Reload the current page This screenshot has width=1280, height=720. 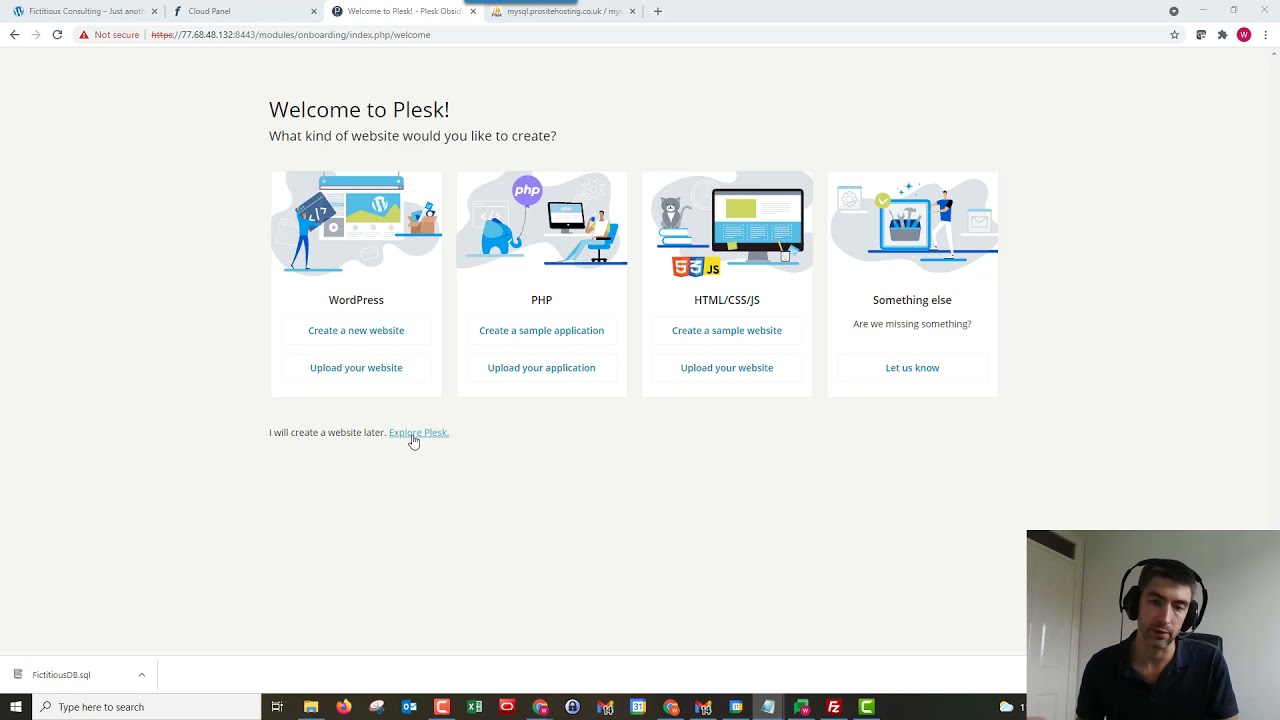coord(57,34)
